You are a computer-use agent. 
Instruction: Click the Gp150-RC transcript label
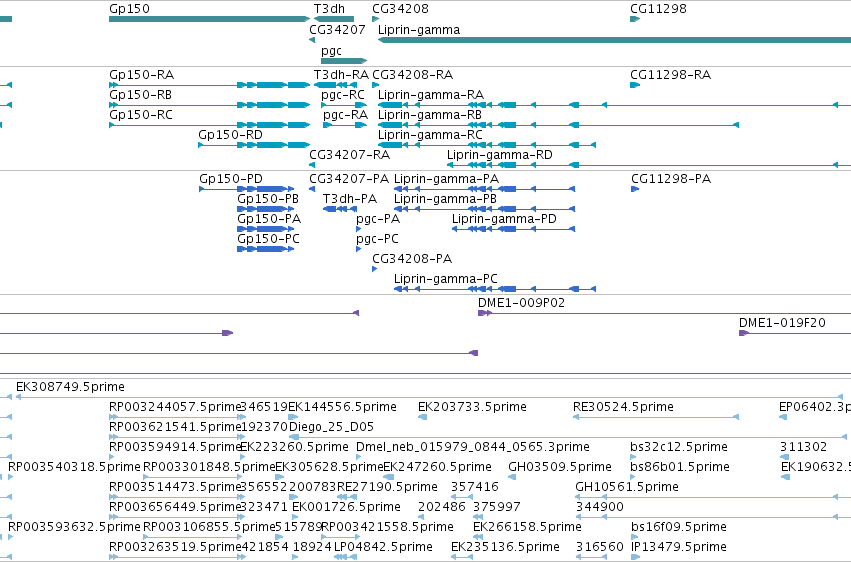point(141,115)
